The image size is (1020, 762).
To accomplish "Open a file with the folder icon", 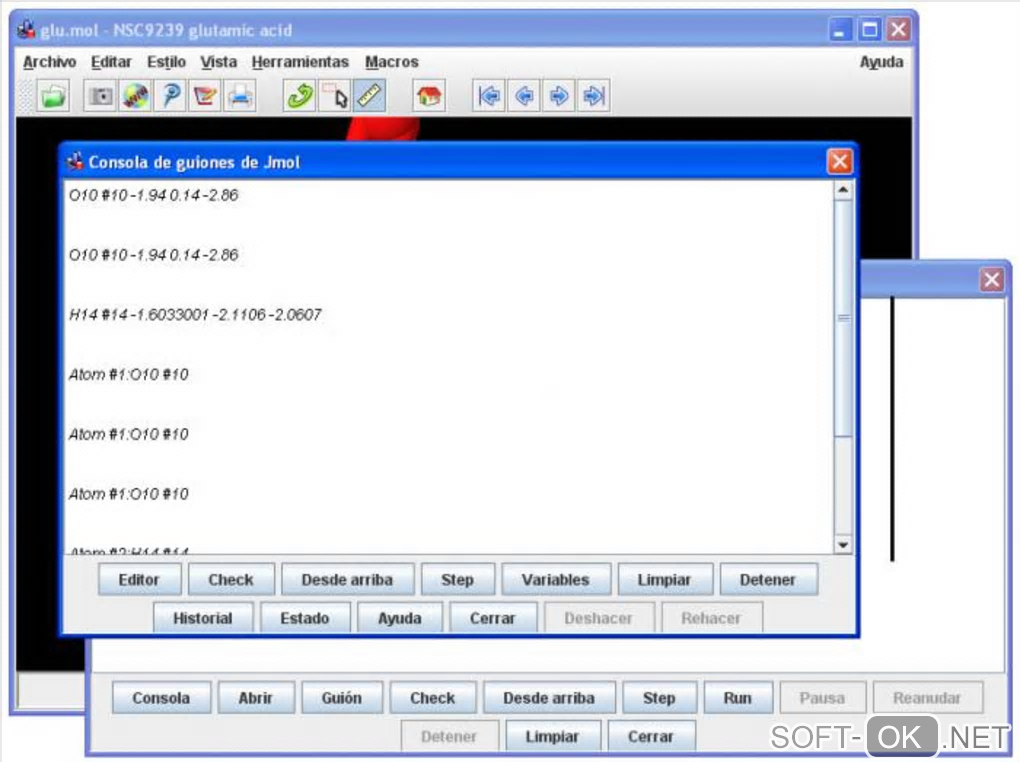I will tap(53, 96).
